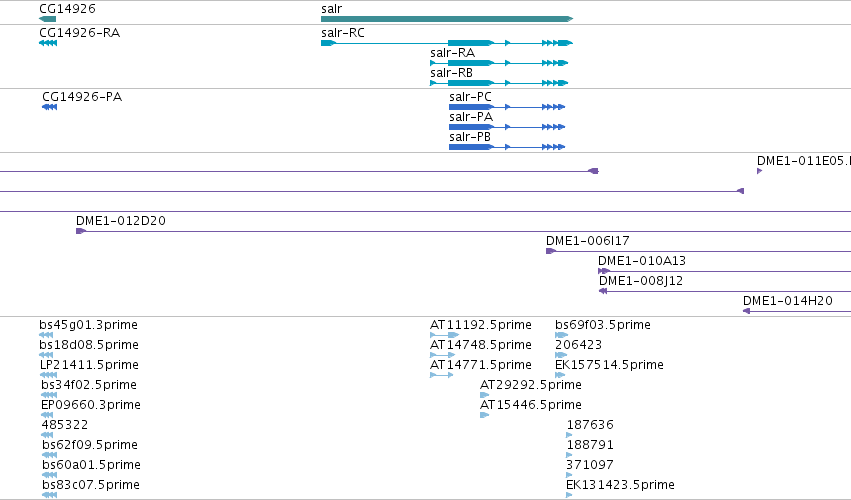Click the DME1-014H20 clone label
The image size is (851, 500).
788,301
